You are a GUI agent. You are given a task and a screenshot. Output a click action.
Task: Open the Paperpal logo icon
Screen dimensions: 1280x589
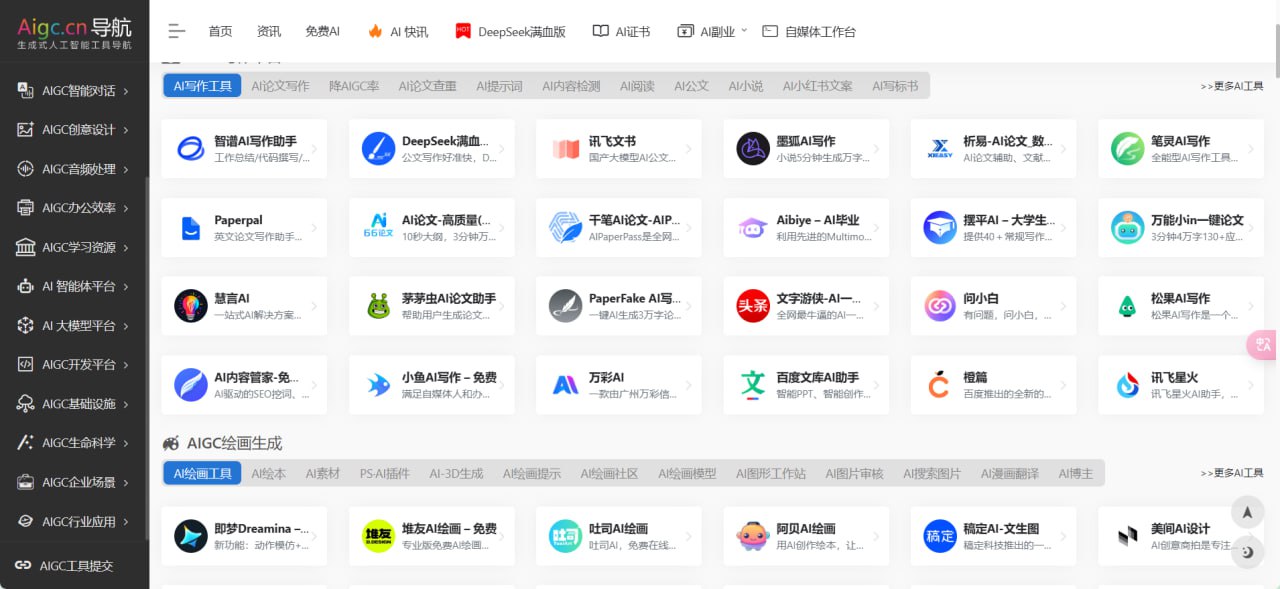coord(191,228)
